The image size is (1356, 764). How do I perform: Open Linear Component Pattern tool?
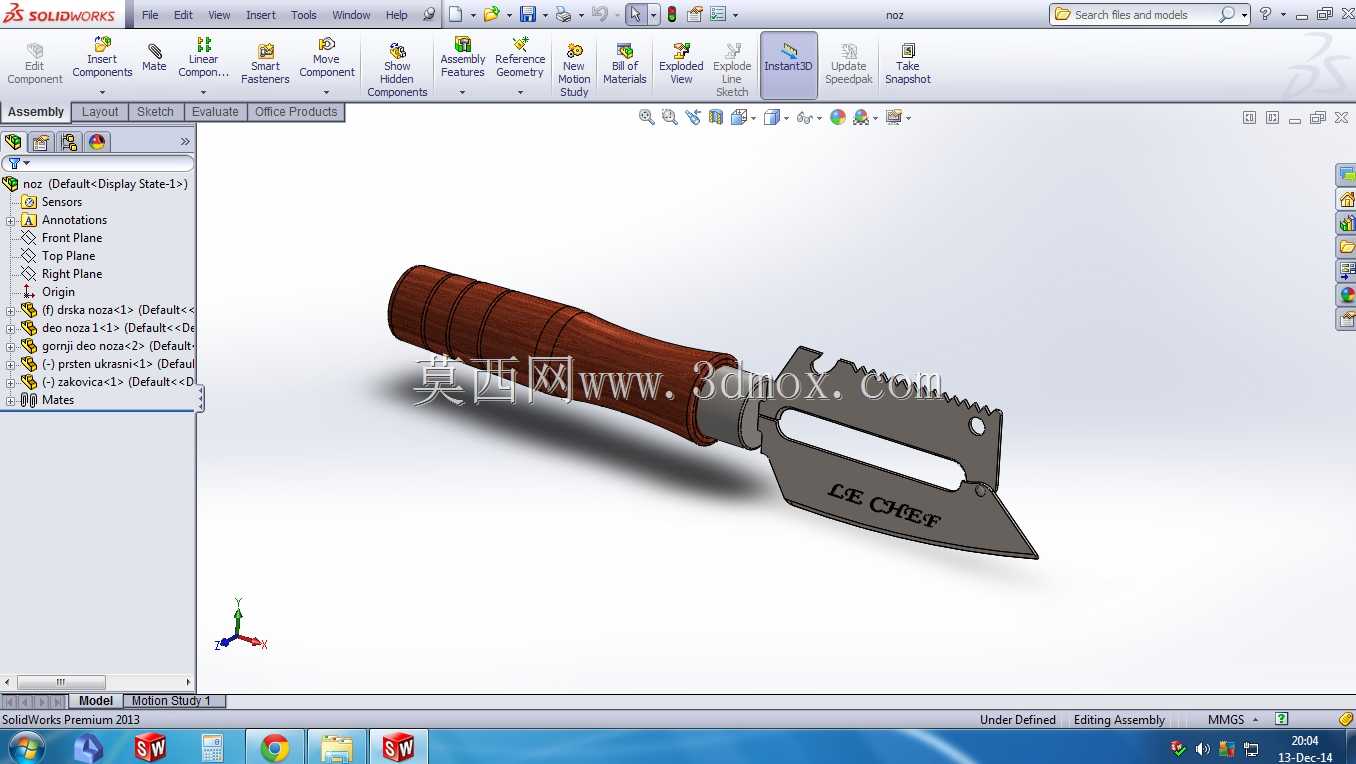pyautogui.click(x=203, y=58)
